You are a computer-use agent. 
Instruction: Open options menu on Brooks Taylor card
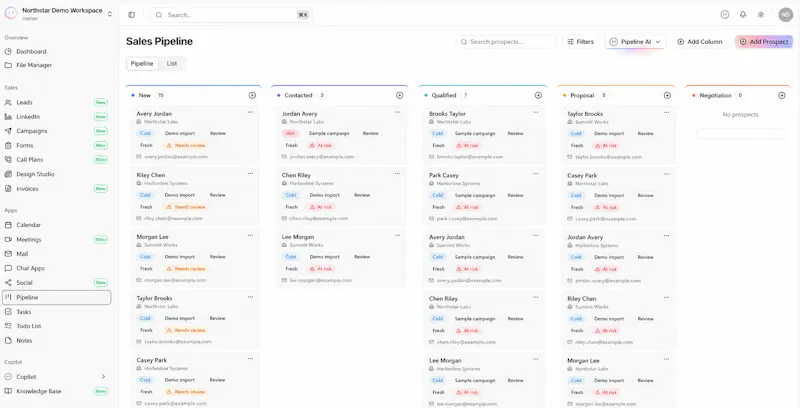[x=536, y=112]
